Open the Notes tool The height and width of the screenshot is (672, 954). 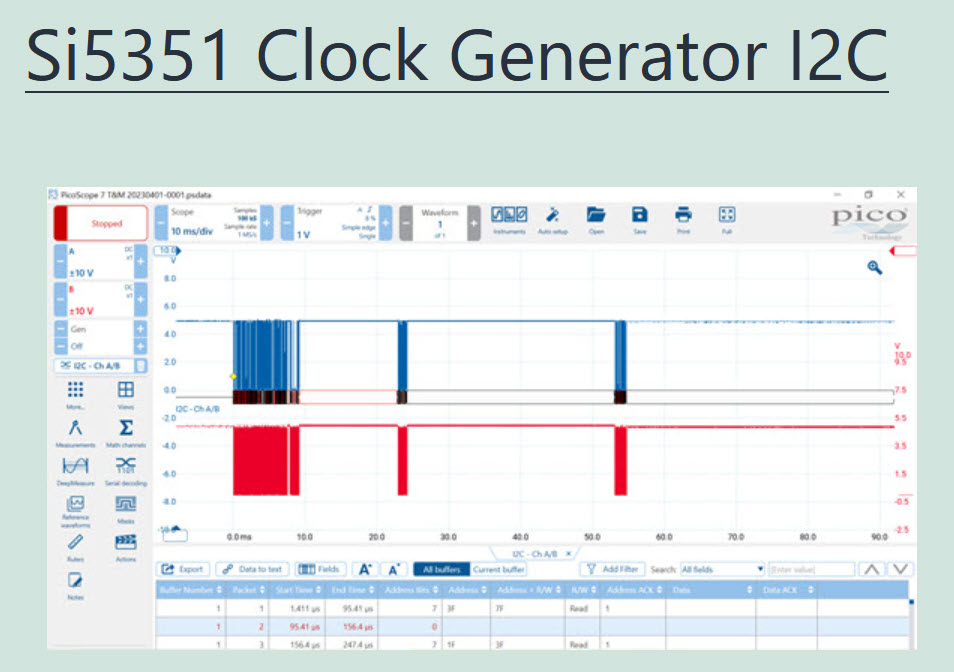(75, 585)
